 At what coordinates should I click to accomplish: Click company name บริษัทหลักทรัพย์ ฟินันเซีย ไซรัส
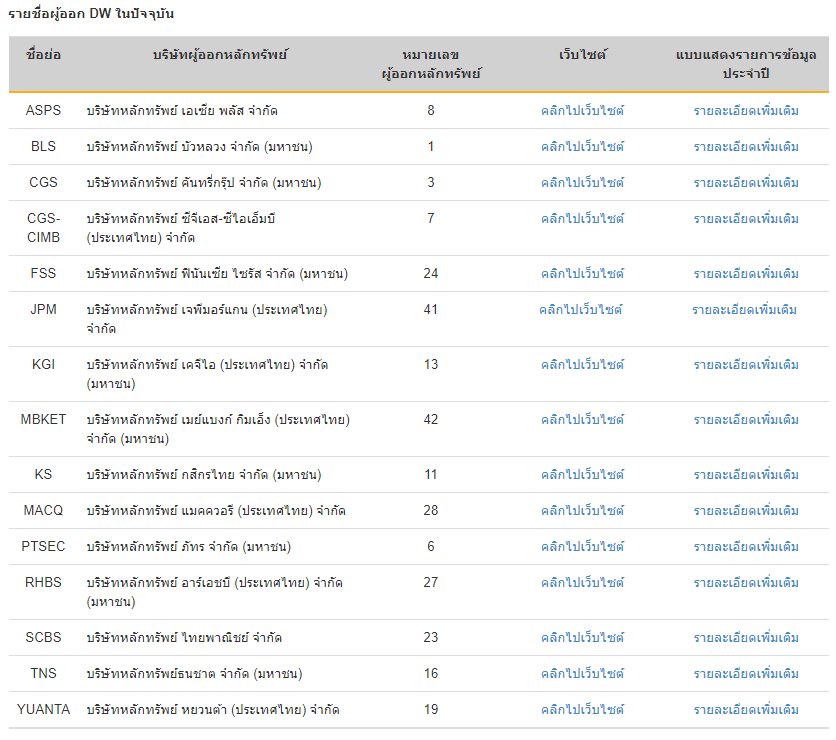click(217, 274)
